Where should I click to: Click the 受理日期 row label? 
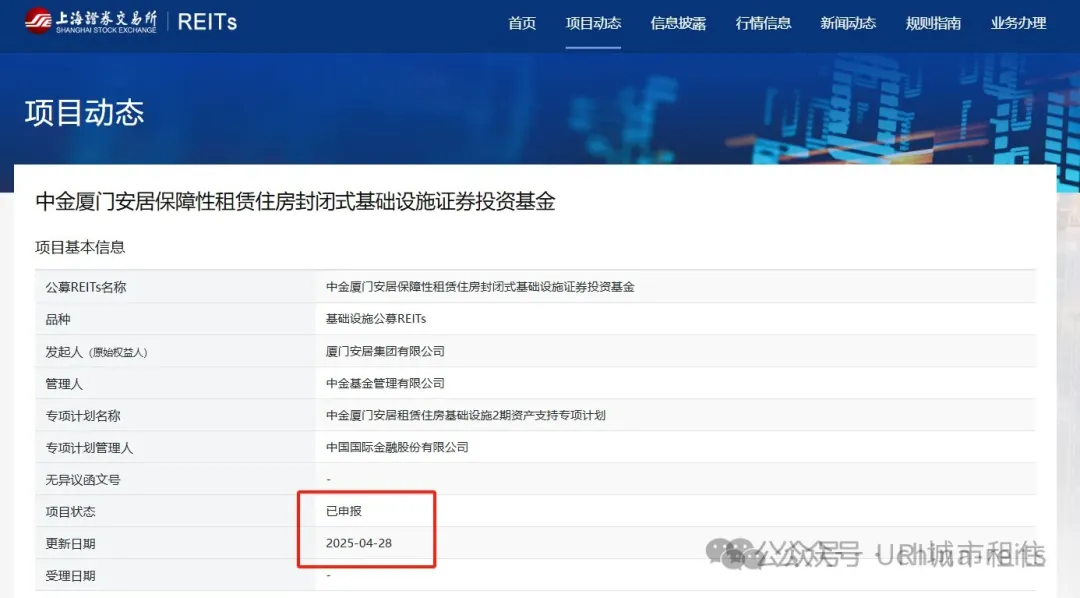[70, 575]
